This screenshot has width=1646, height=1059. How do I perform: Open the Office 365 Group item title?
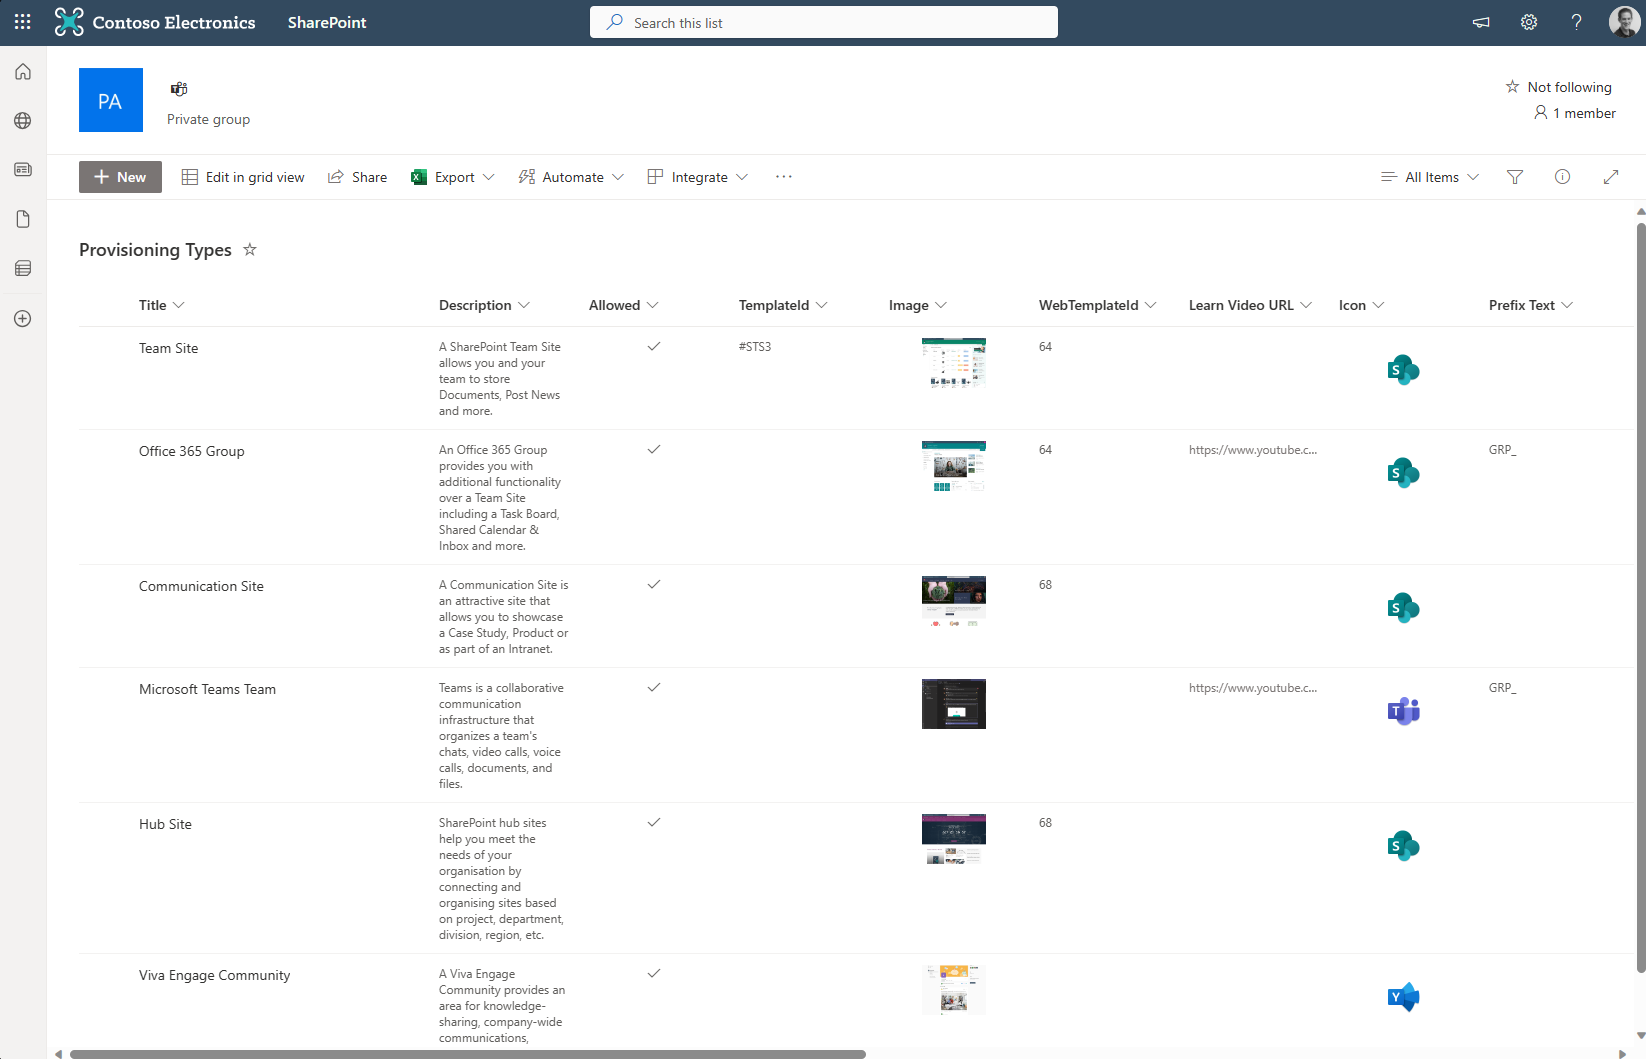192,451
